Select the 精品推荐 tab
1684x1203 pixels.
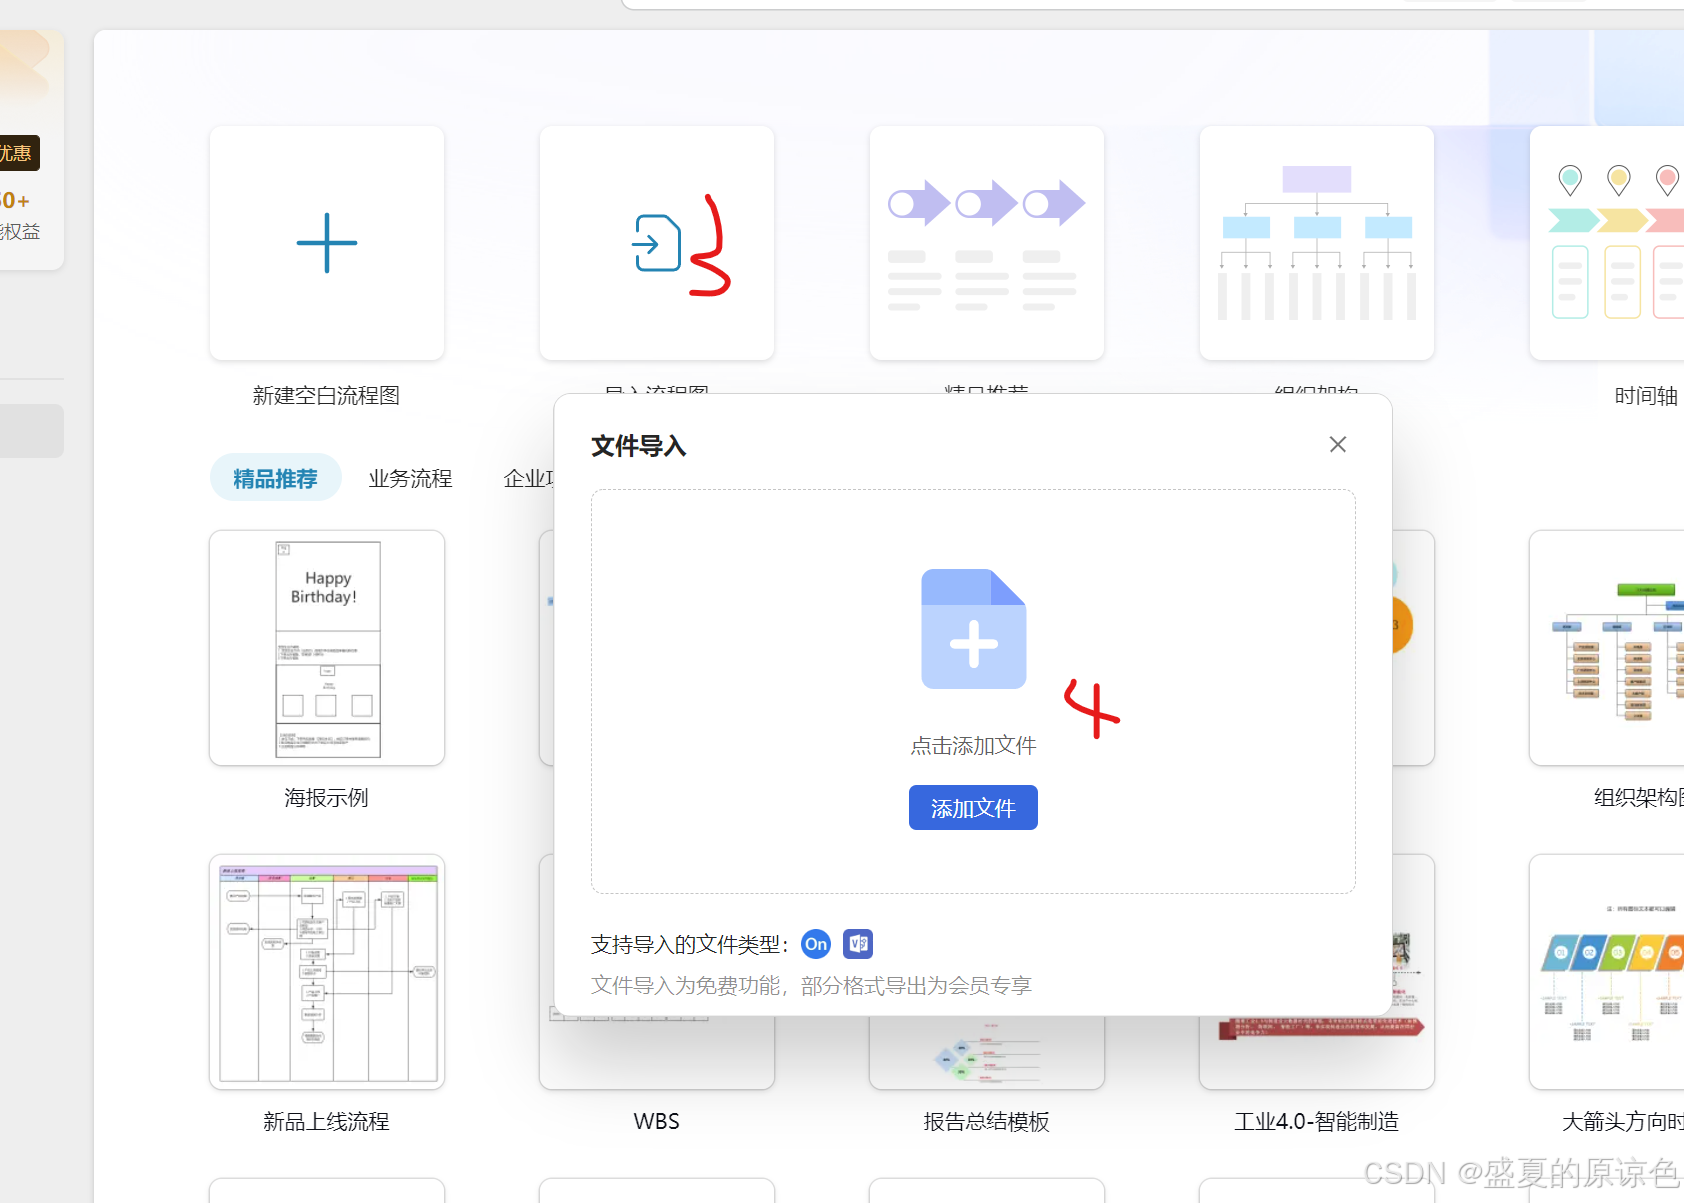click(275, 478)
